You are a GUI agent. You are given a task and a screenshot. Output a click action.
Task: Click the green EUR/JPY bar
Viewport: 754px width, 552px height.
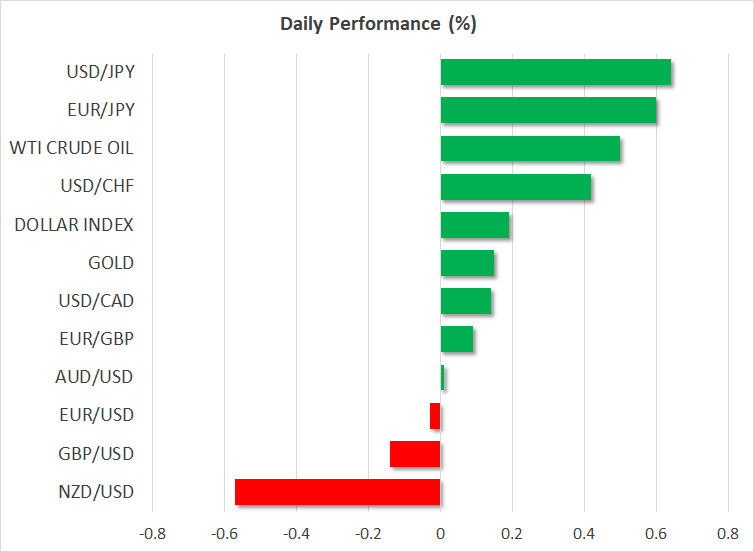[548, 110]
